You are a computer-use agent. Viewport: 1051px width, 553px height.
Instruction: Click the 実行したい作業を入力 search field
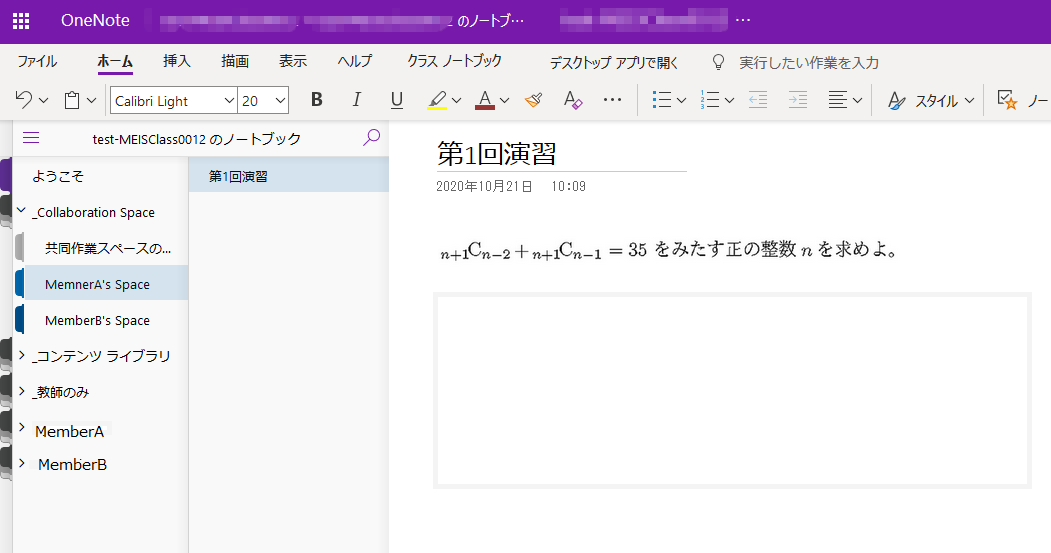click(x=809, y=63)
